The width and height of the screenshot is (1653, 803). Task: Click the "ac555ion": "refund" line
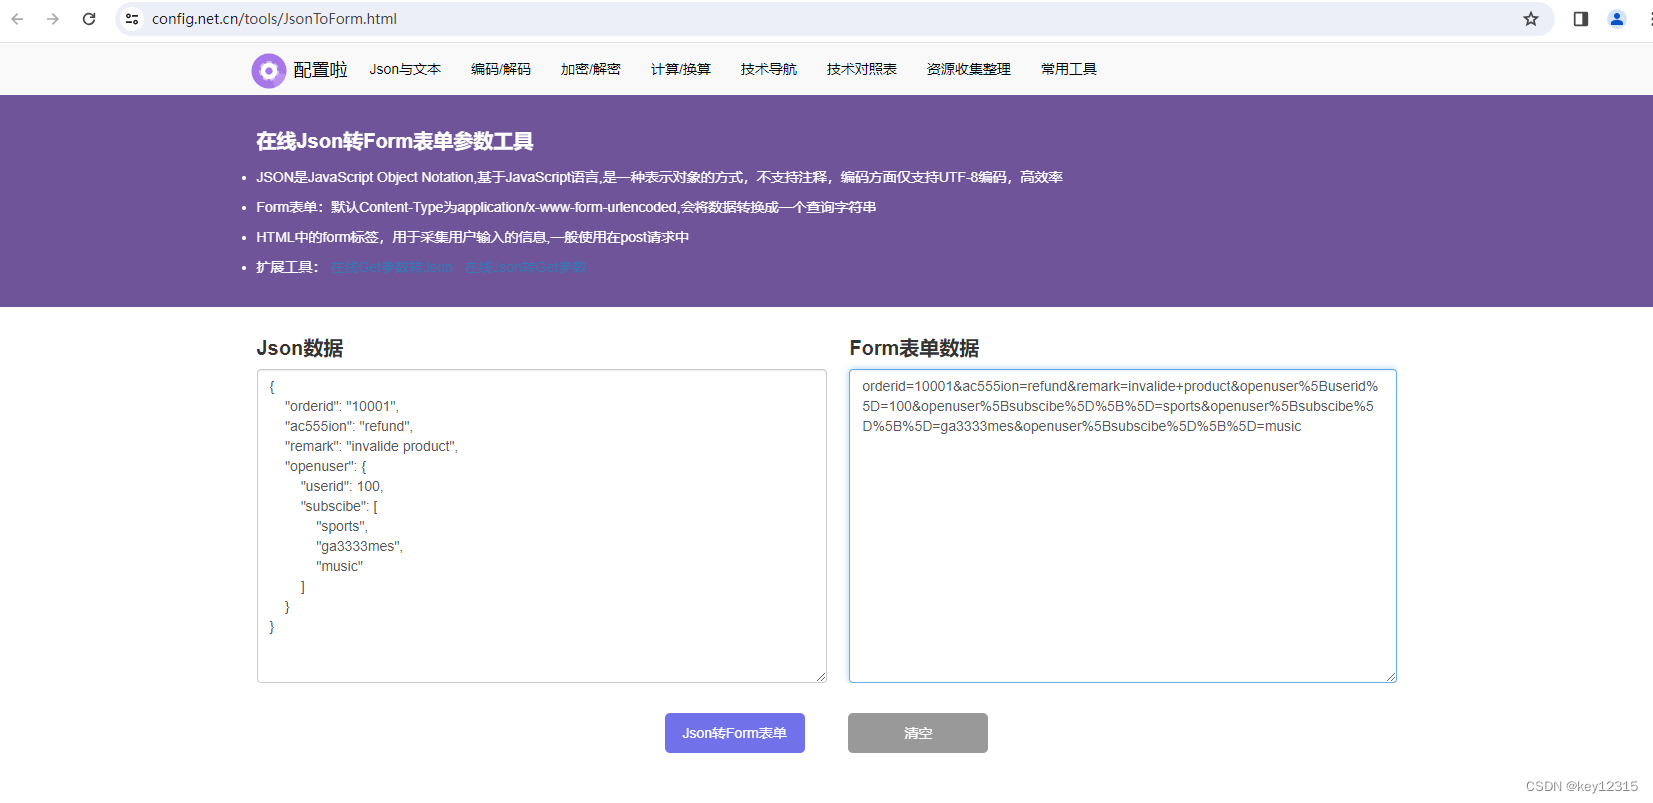tap(349, 426)
